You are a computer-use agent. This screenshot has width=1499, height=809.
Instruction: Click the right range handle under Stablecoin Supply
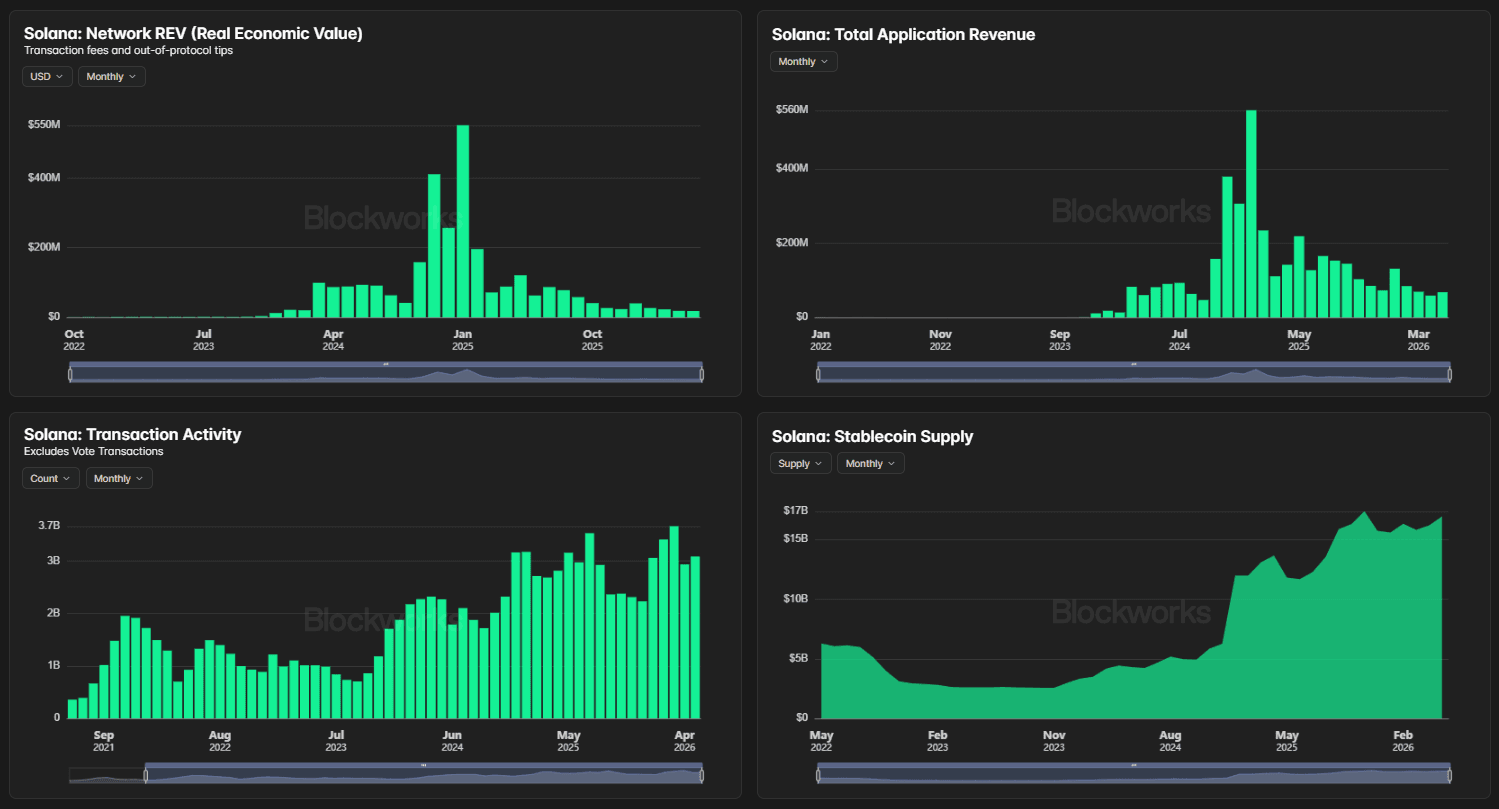[x=1450, y=775]
